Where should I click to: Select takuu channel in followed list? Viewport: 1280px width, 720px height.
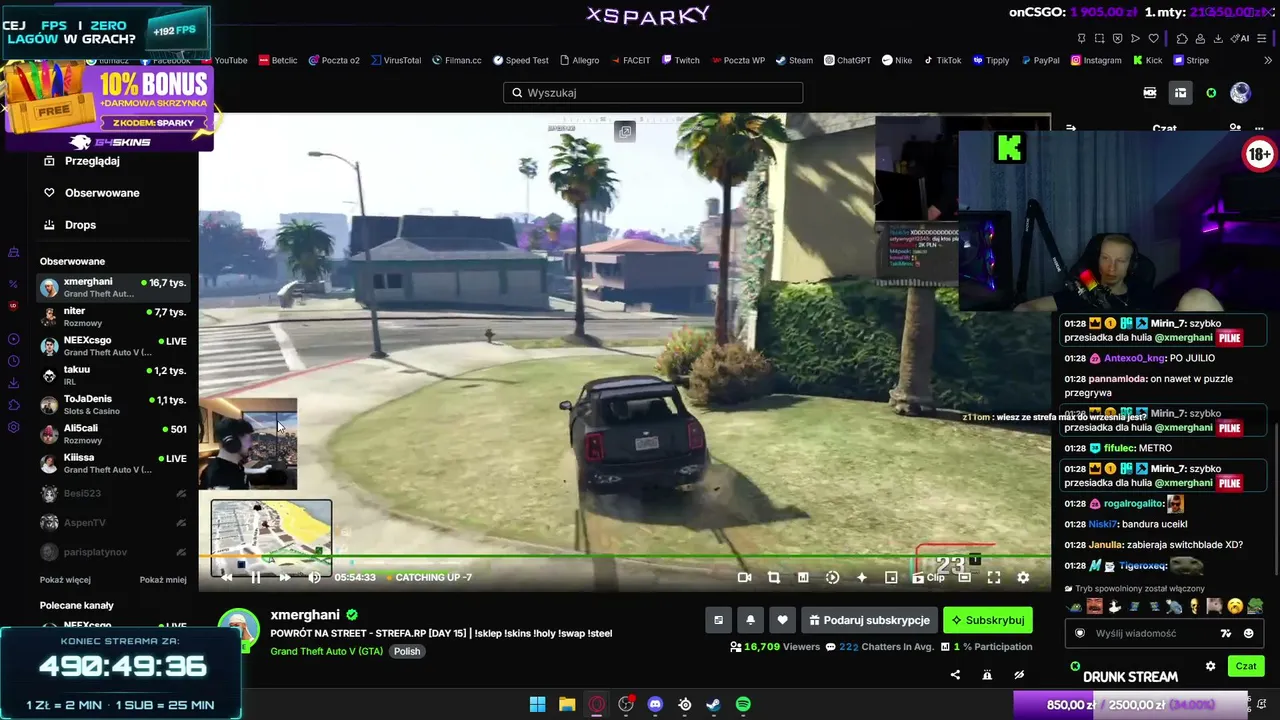pos(113,375)
